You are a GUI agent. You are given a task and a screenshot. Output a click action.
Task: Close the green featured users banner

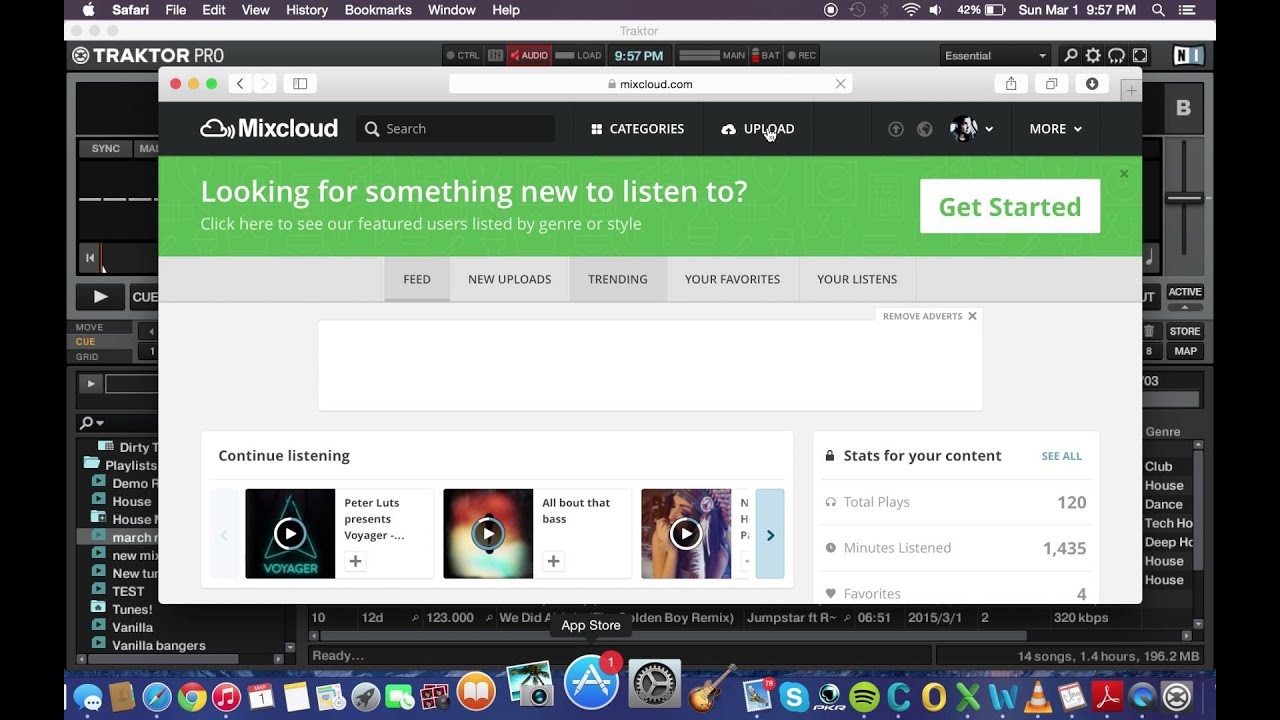[1124, 174]
